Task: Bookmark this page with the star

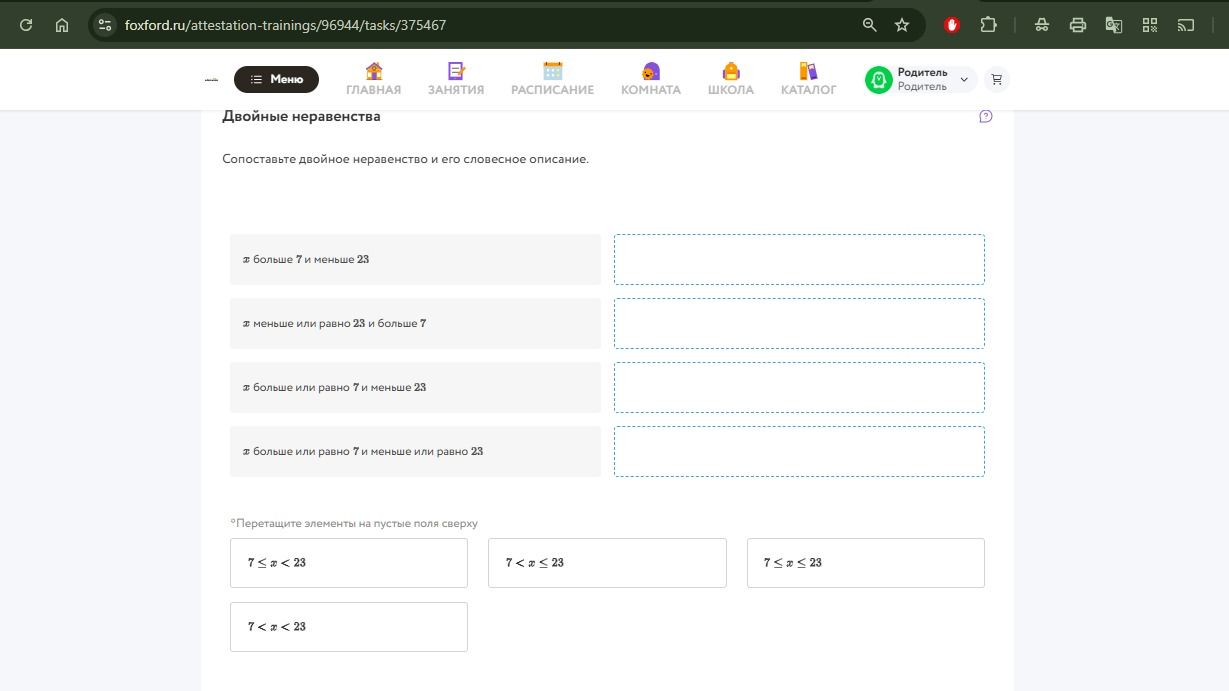Action: click(902, 25)
